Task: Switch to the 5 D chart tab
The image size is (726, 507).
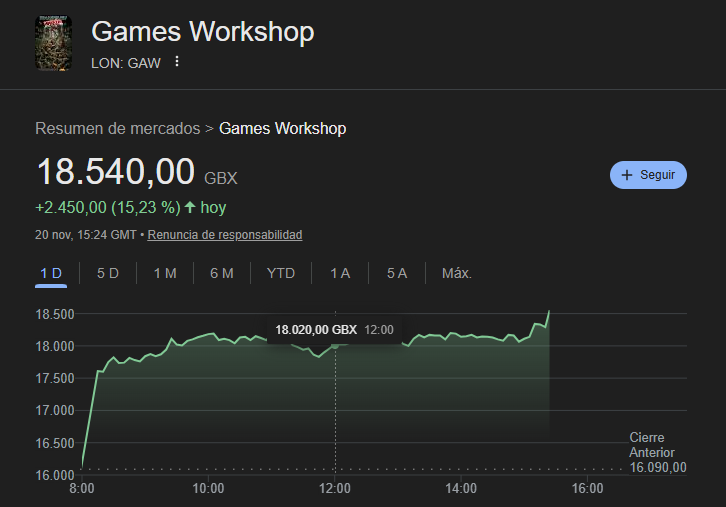Action: click(x=108, y=273)
